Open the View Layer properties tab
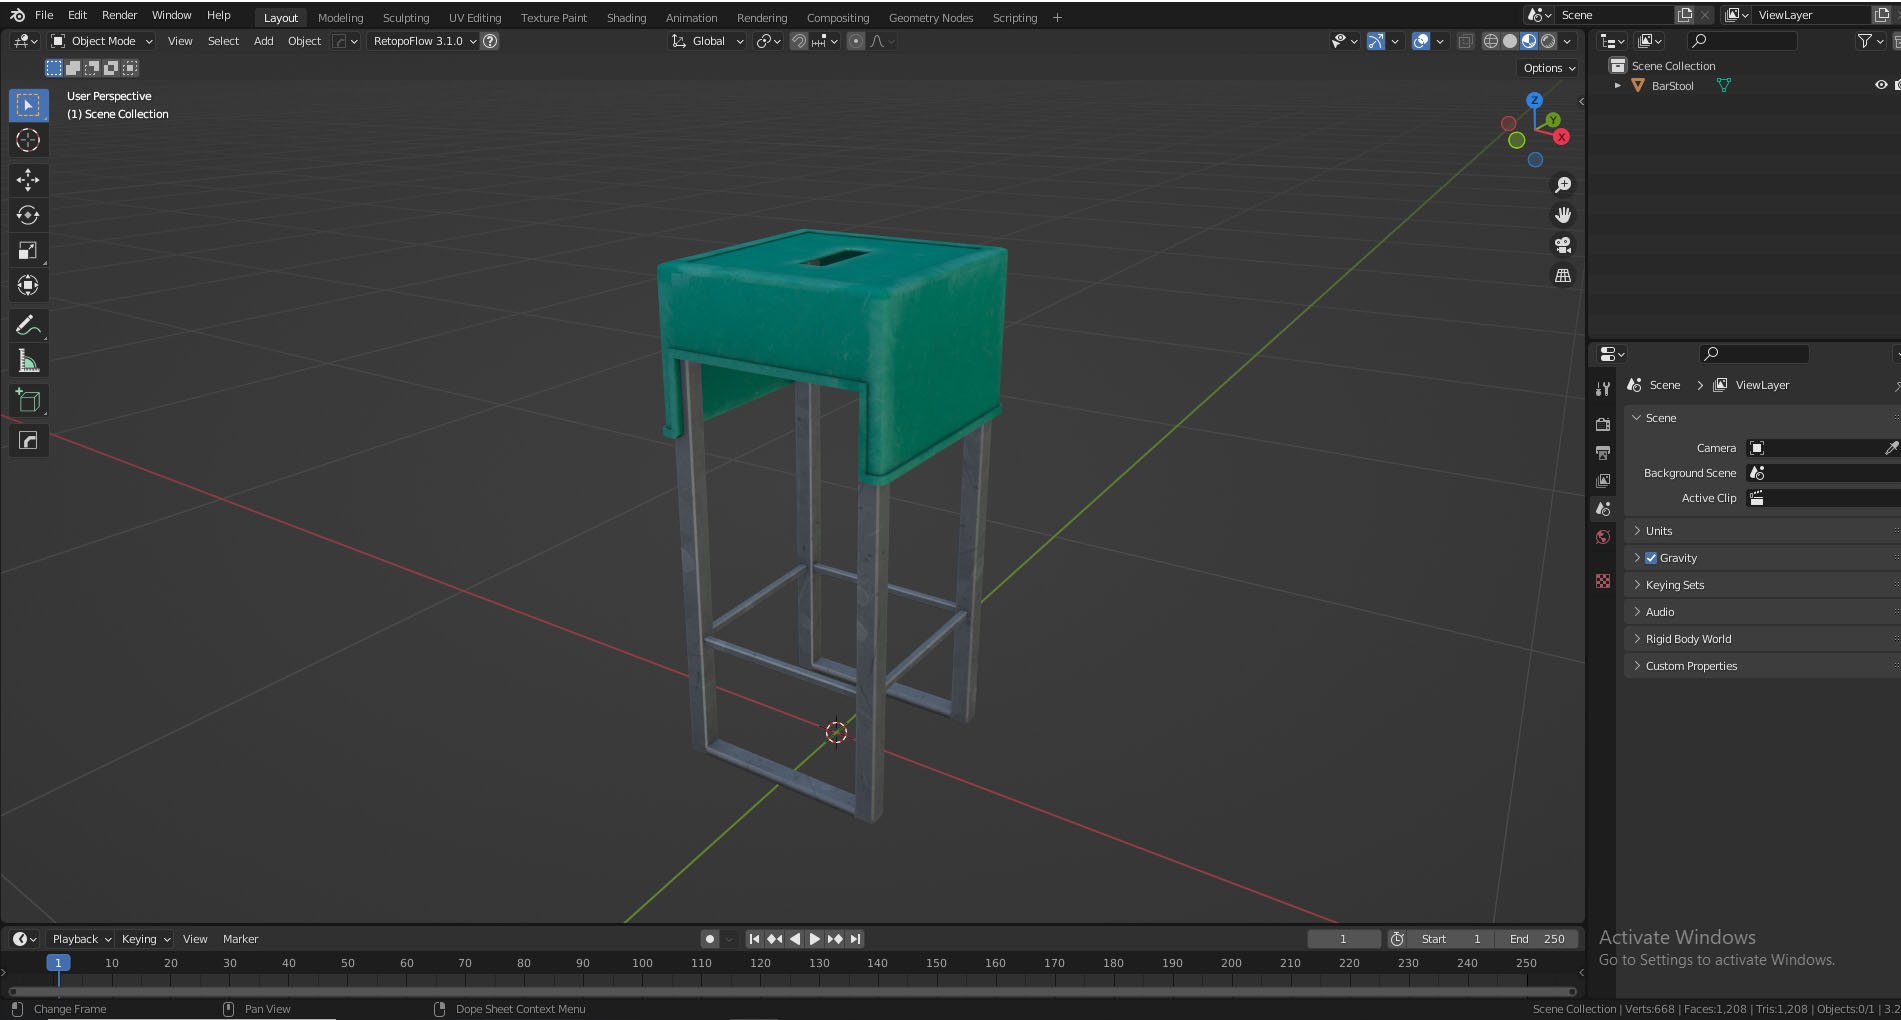 pyautogui.click(x=1603, y=481)
